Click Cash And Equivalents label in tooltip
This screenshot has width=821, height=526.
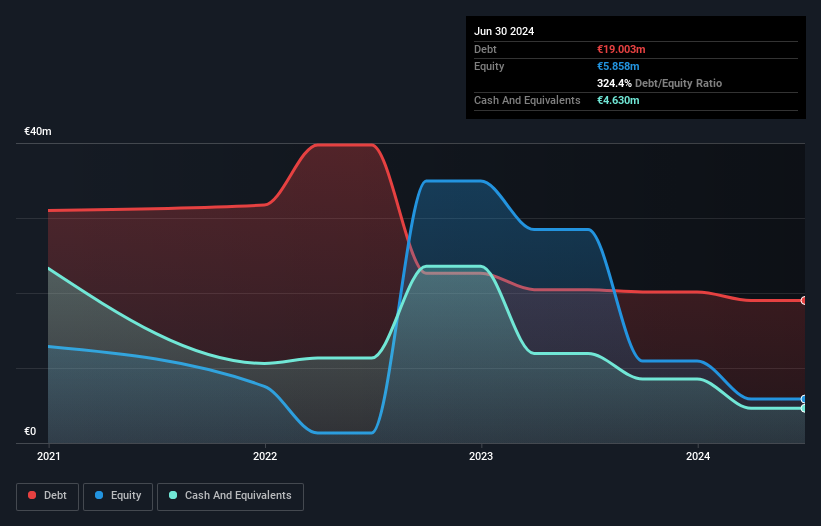pyautogui.click(x=527, y=100)
